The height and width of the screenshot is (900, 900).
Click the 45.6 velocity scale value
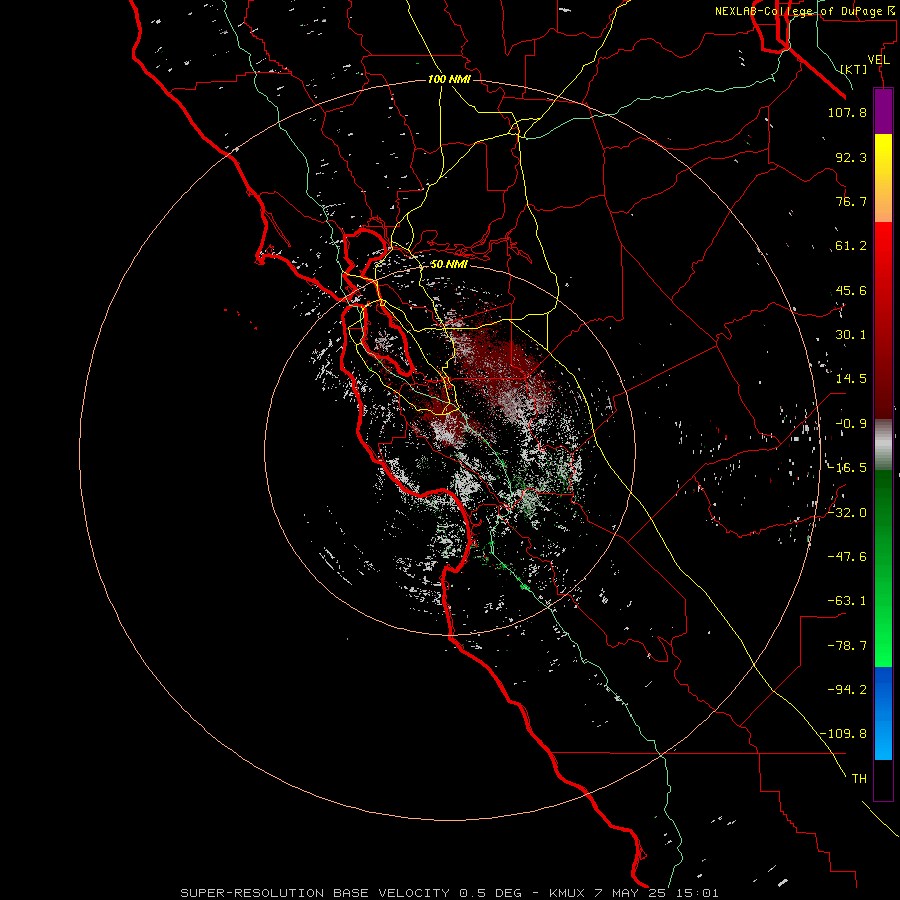851,290
